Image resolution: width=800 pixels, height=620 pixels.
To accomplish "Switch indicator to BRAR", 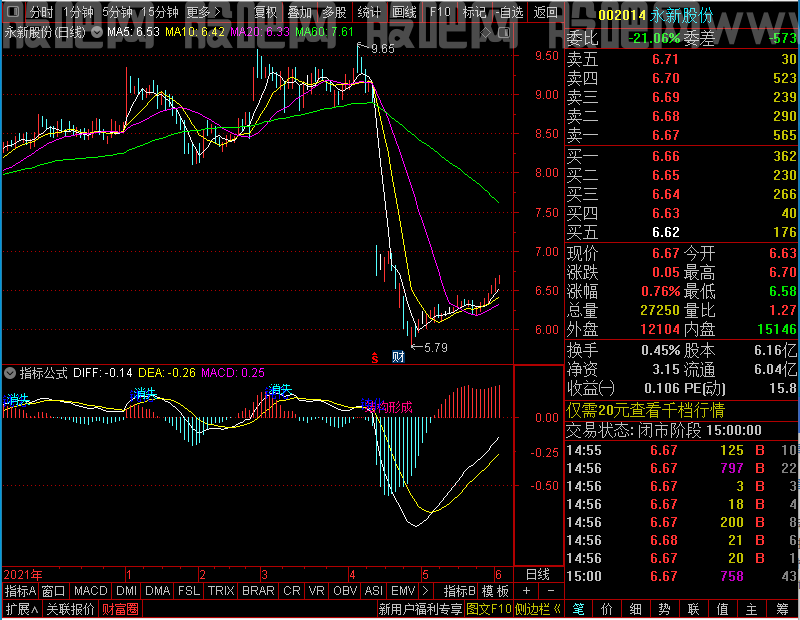I will click(x=258, y=591).
